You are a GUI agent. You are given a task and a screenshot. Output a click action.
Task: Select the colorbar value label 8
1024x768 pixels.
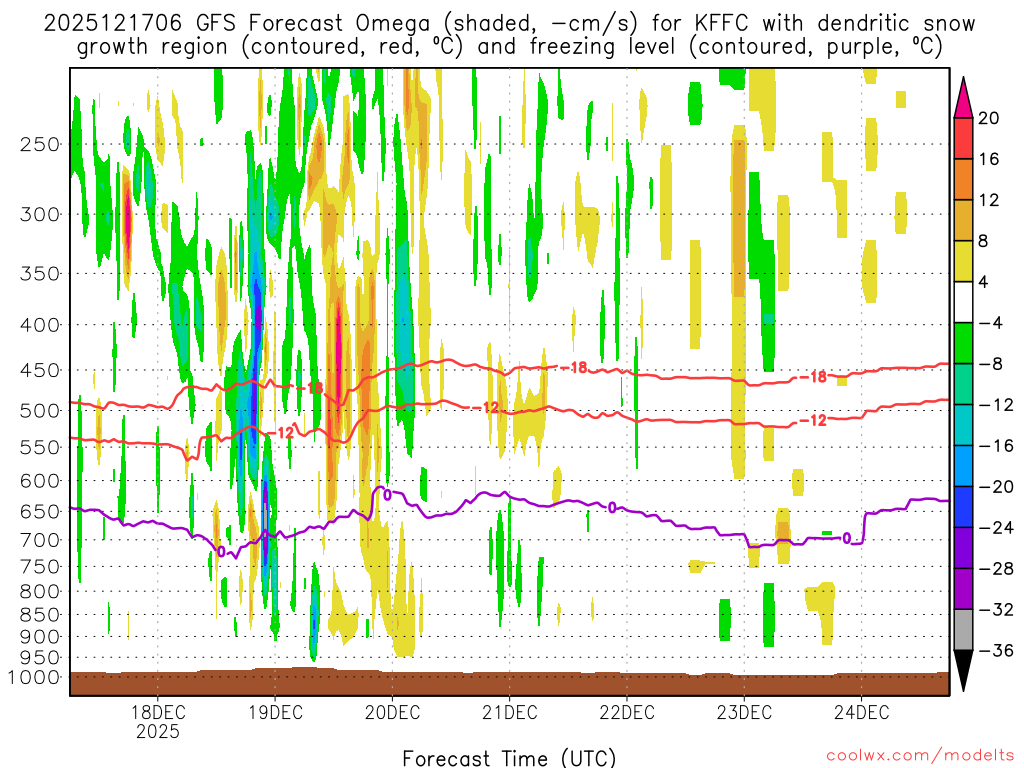(x=984, y=241)
